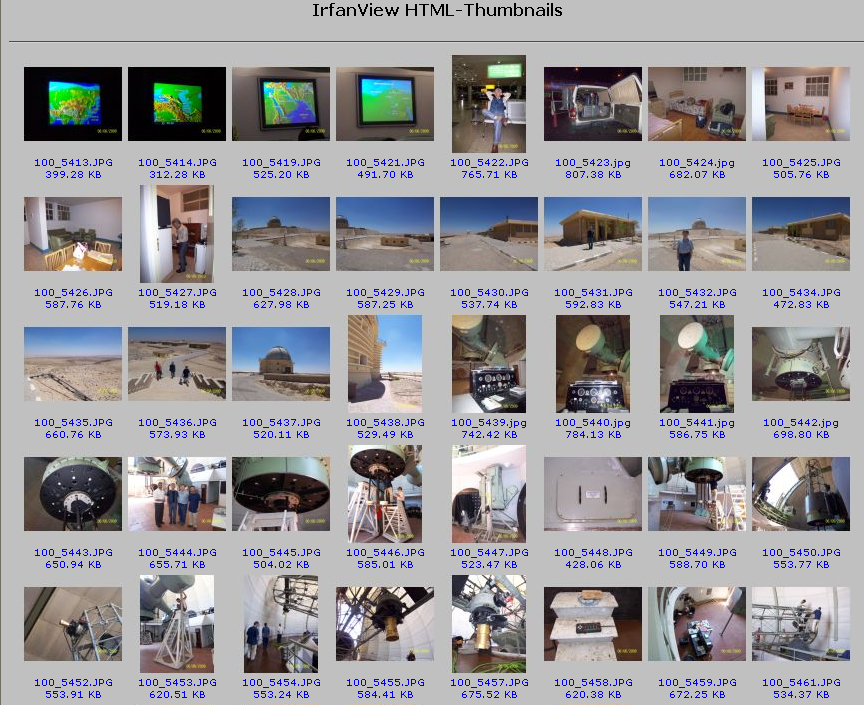
Task: Open thumbnail image of 100_5413.JPG
Action: coord(73,104)
